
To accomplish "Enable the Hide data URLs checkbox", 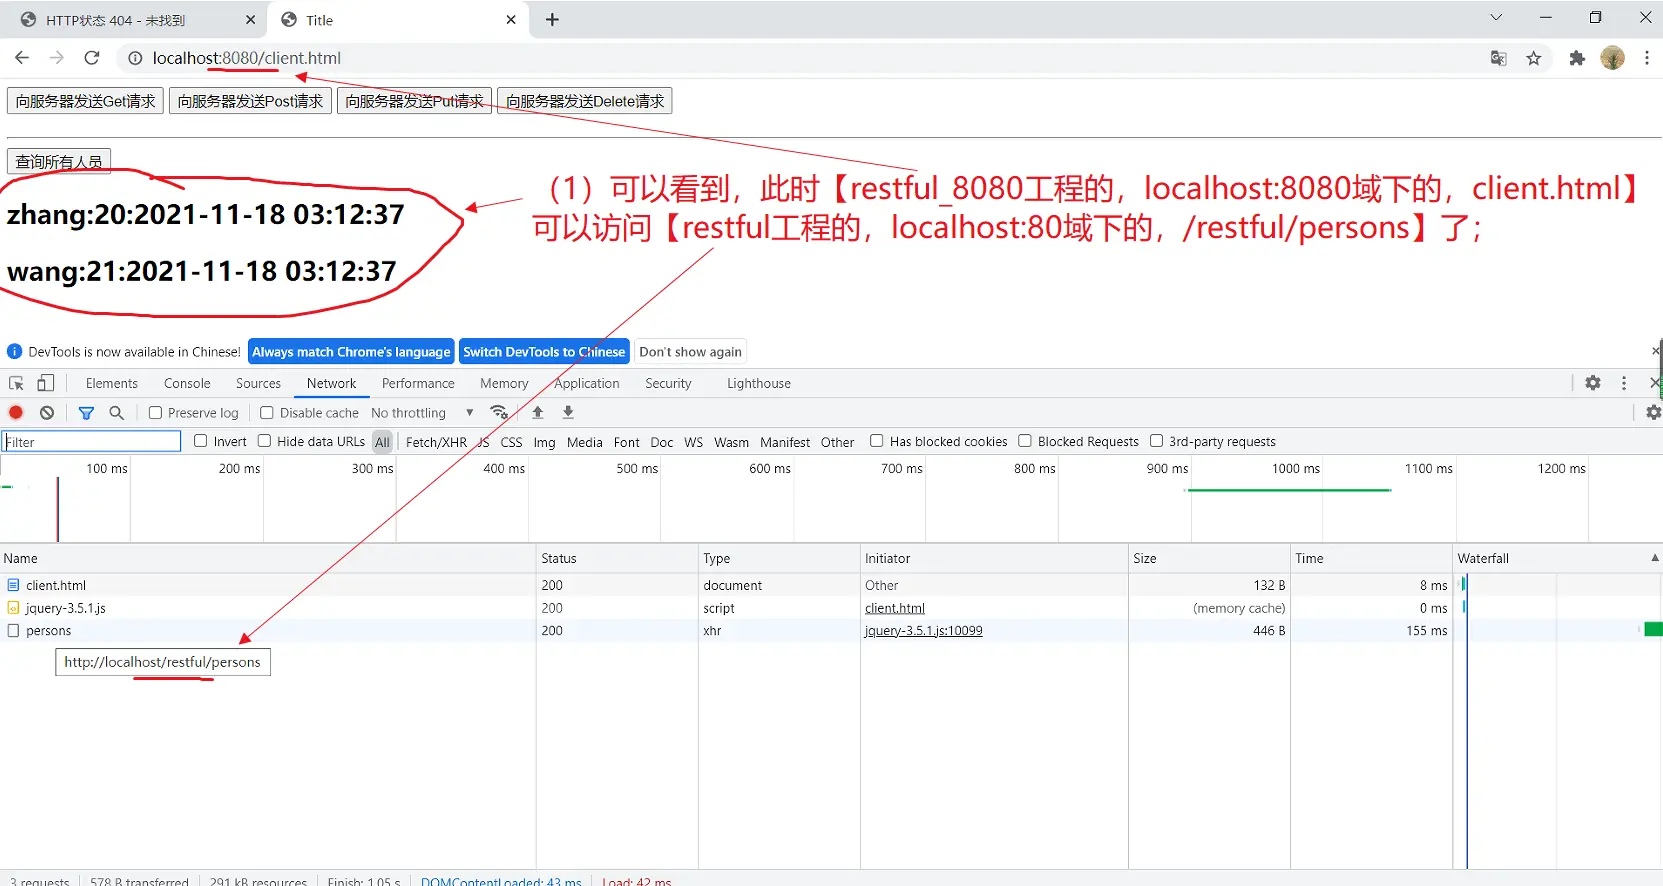I will coord(264,441).
